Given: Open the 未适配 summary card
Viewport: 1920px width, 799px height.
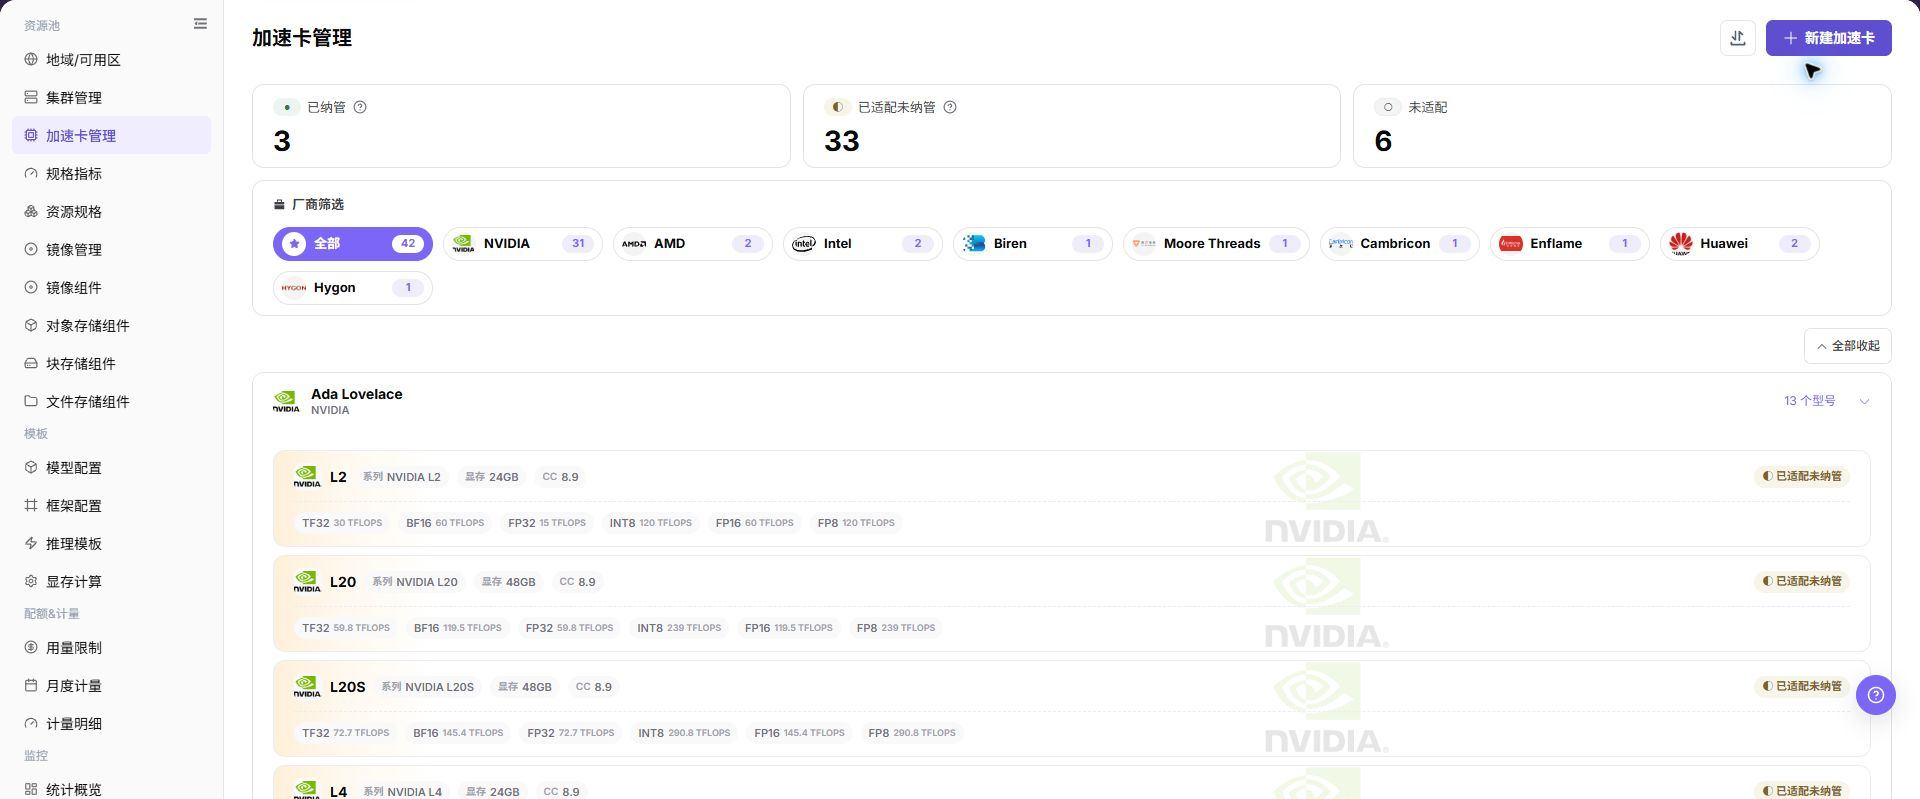Looking at the screenshot, I should coord(1622,126).
